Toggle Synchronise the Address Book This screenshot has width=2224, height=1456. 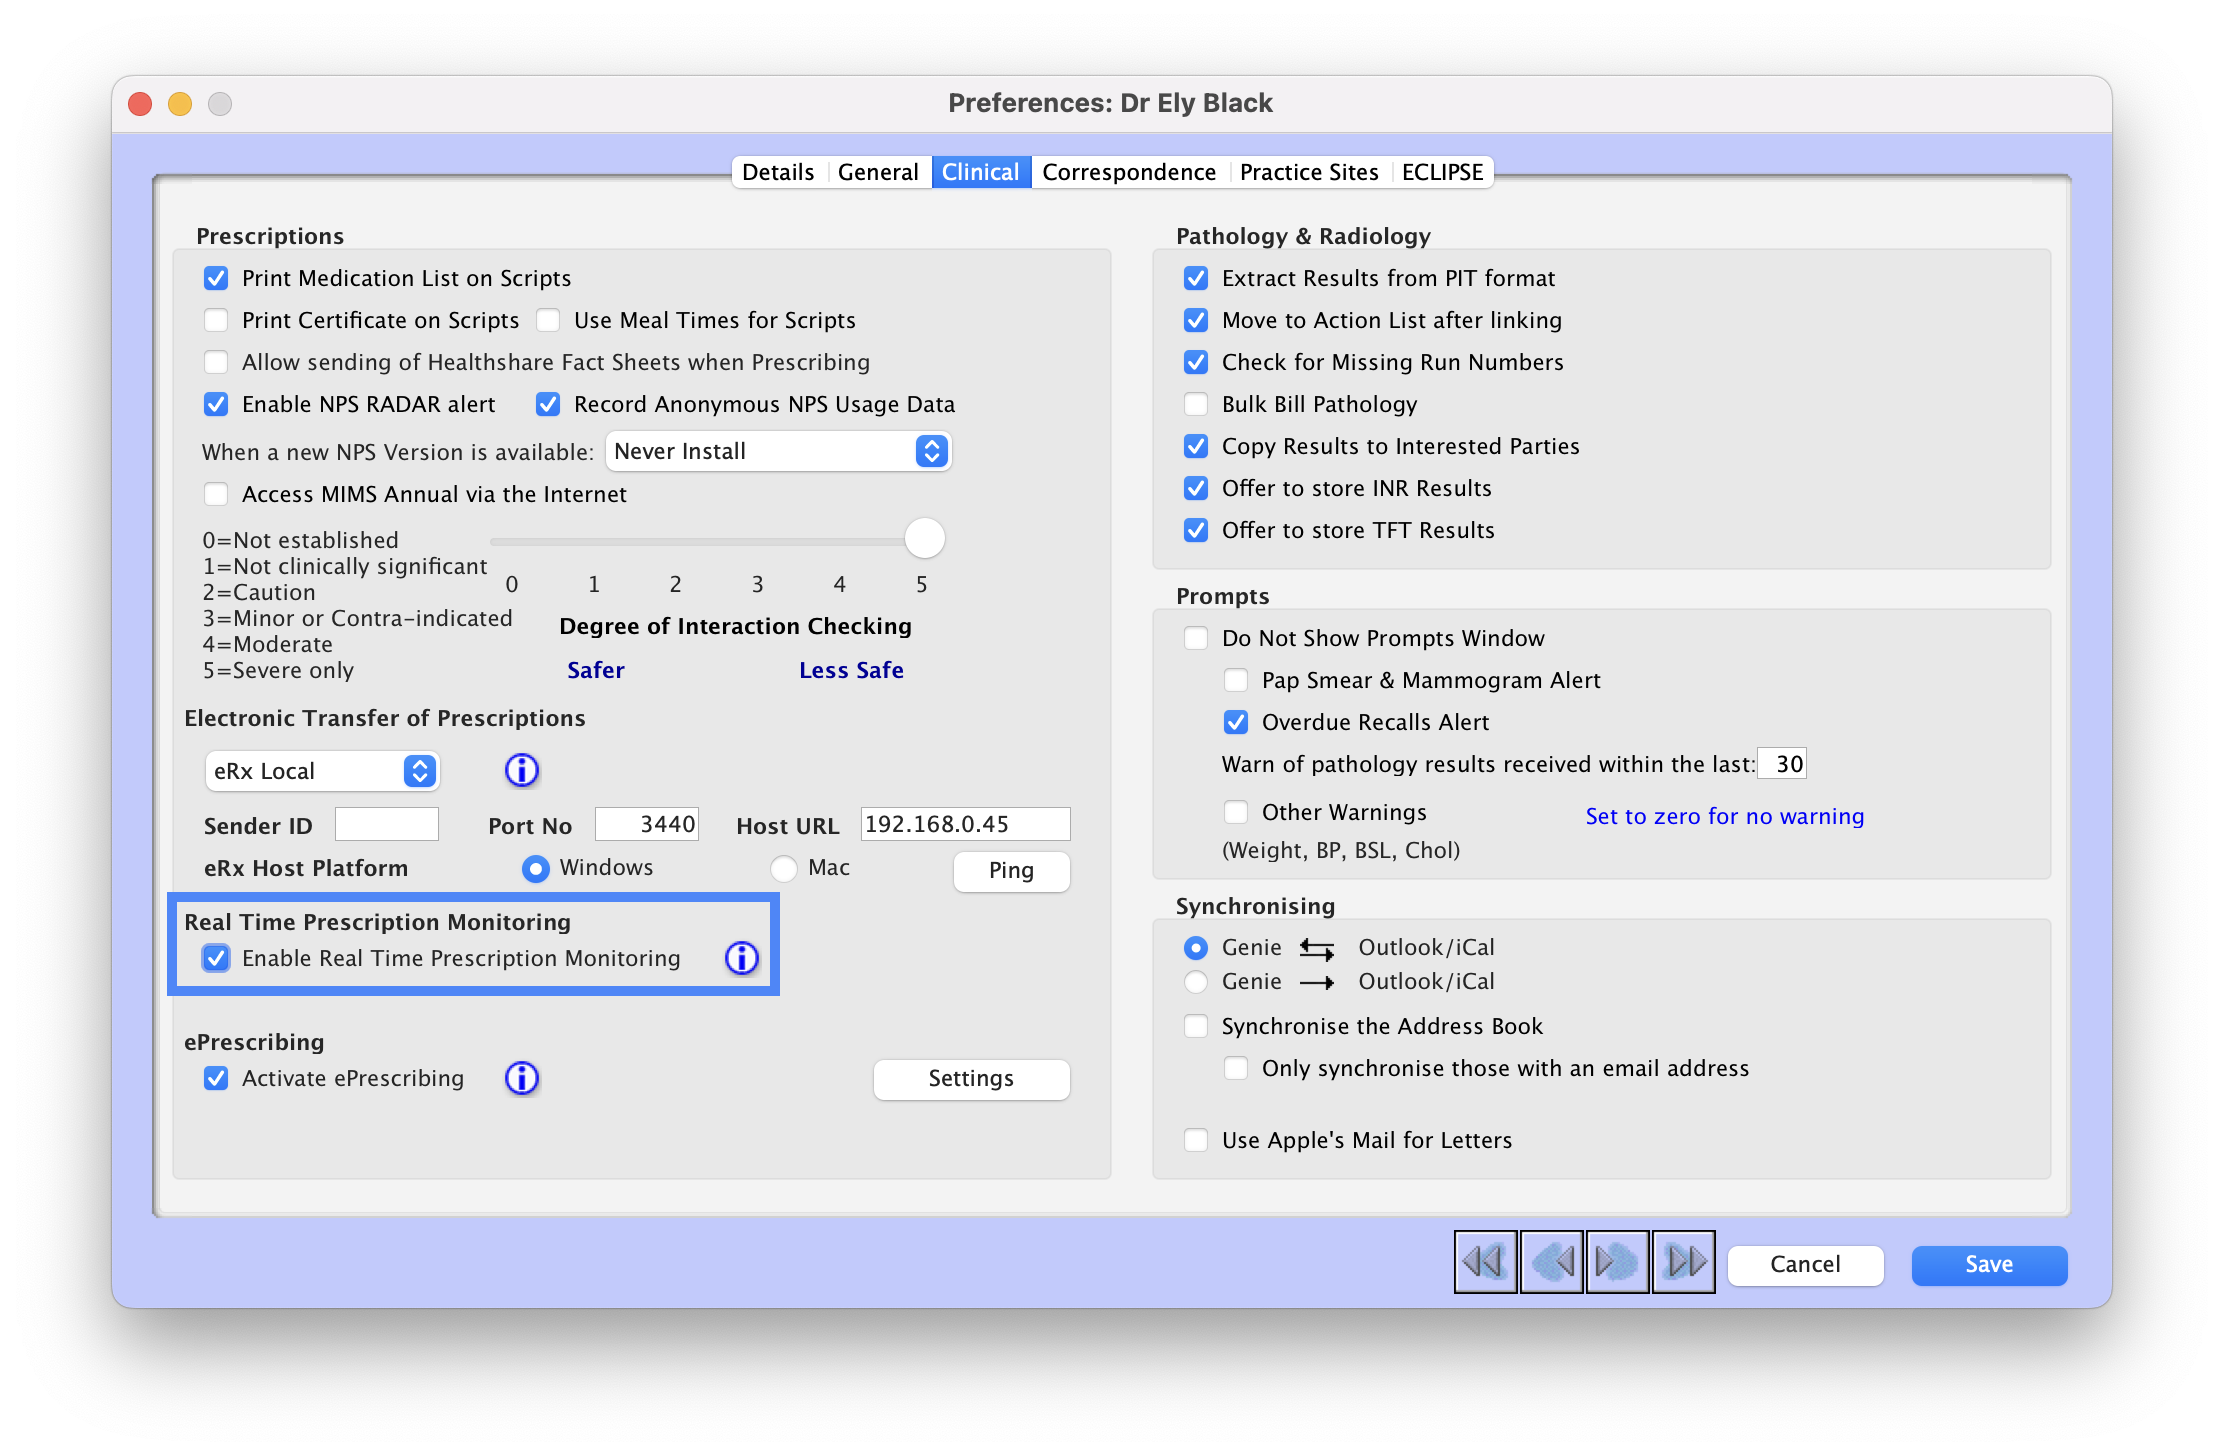pyautogui.click(x=1195, y=1026)
